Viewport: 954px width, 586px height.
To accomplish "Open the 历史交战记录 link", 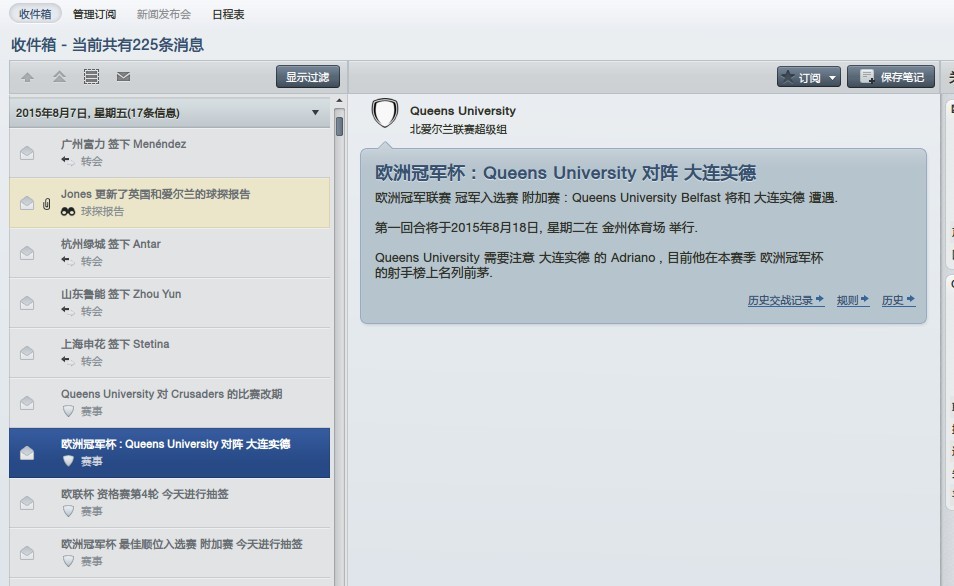I will (x=785, y=300).
